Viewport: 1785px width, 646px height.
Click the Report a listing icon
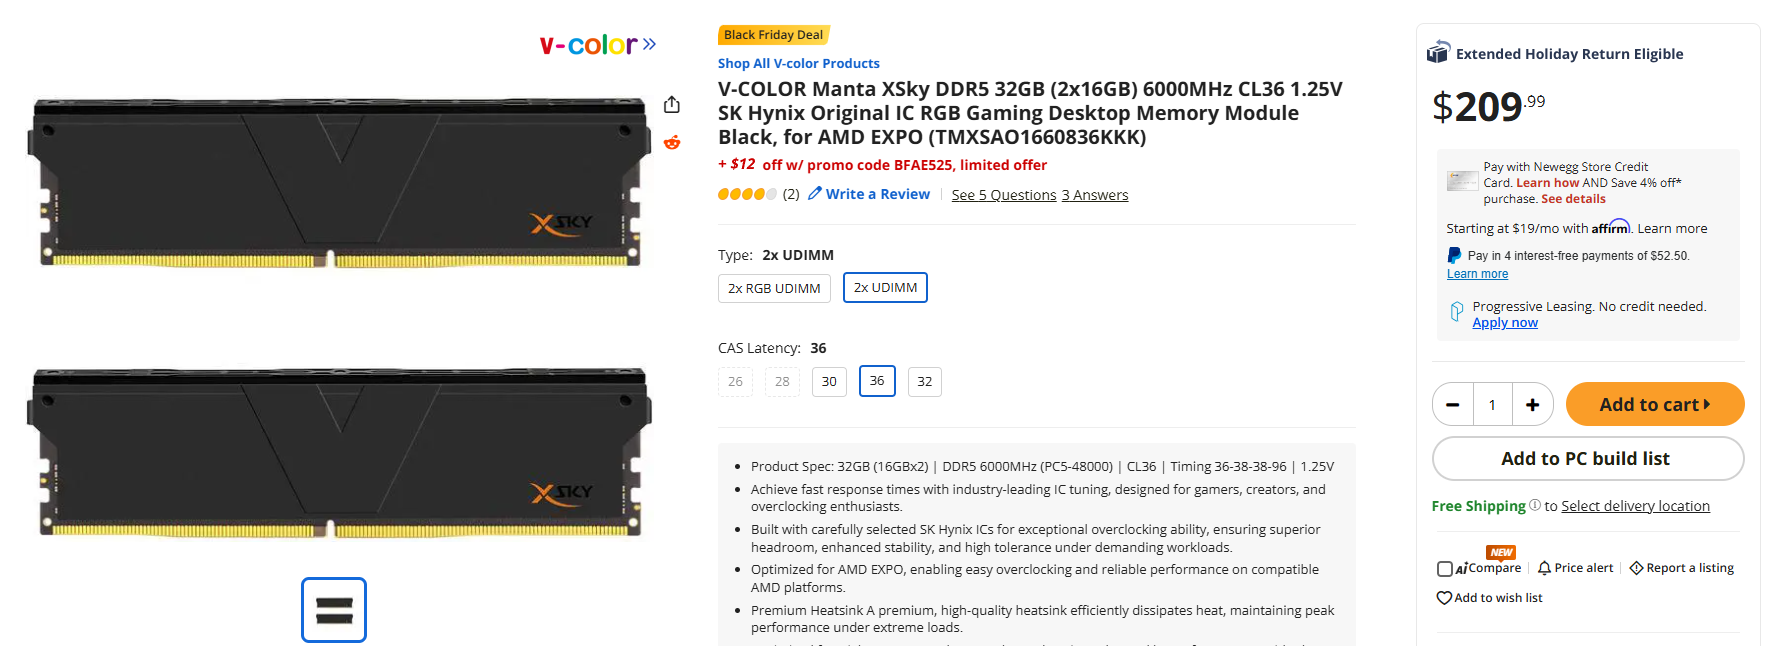(x=1636, y=568)
